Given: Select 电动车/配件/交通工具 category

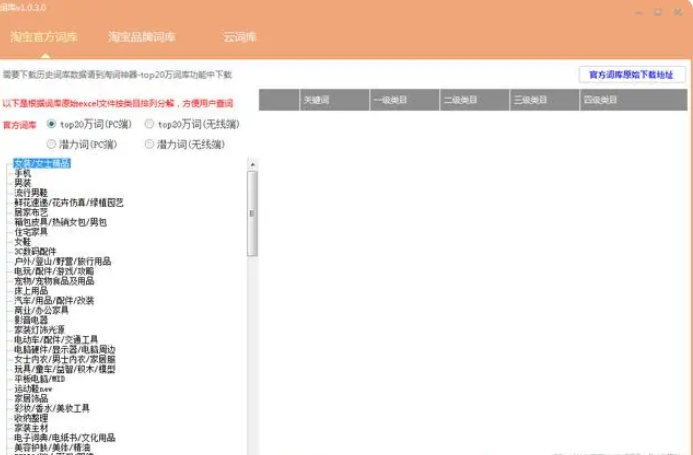Looking at the screenshot, I should [56, 340].
